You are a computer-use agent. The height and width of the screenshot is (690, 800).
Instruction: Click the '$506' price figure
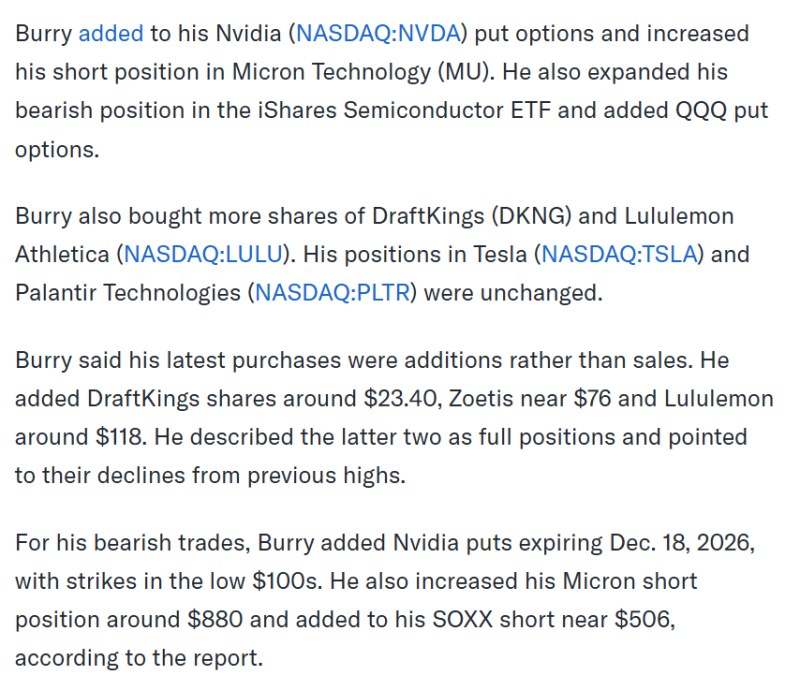click(644, 620)
